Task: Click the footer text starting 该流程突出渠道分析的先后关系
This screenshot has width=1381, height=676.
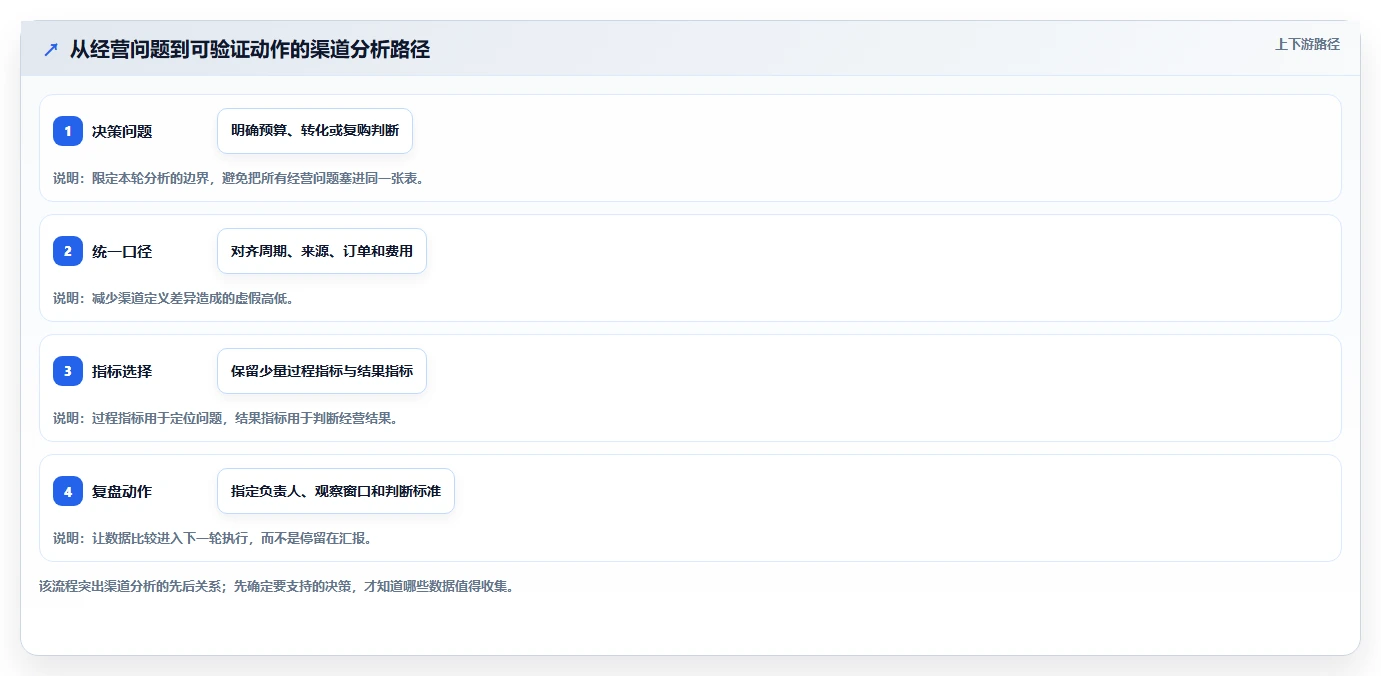Action: pyautogui.click(x=276, y=586)
